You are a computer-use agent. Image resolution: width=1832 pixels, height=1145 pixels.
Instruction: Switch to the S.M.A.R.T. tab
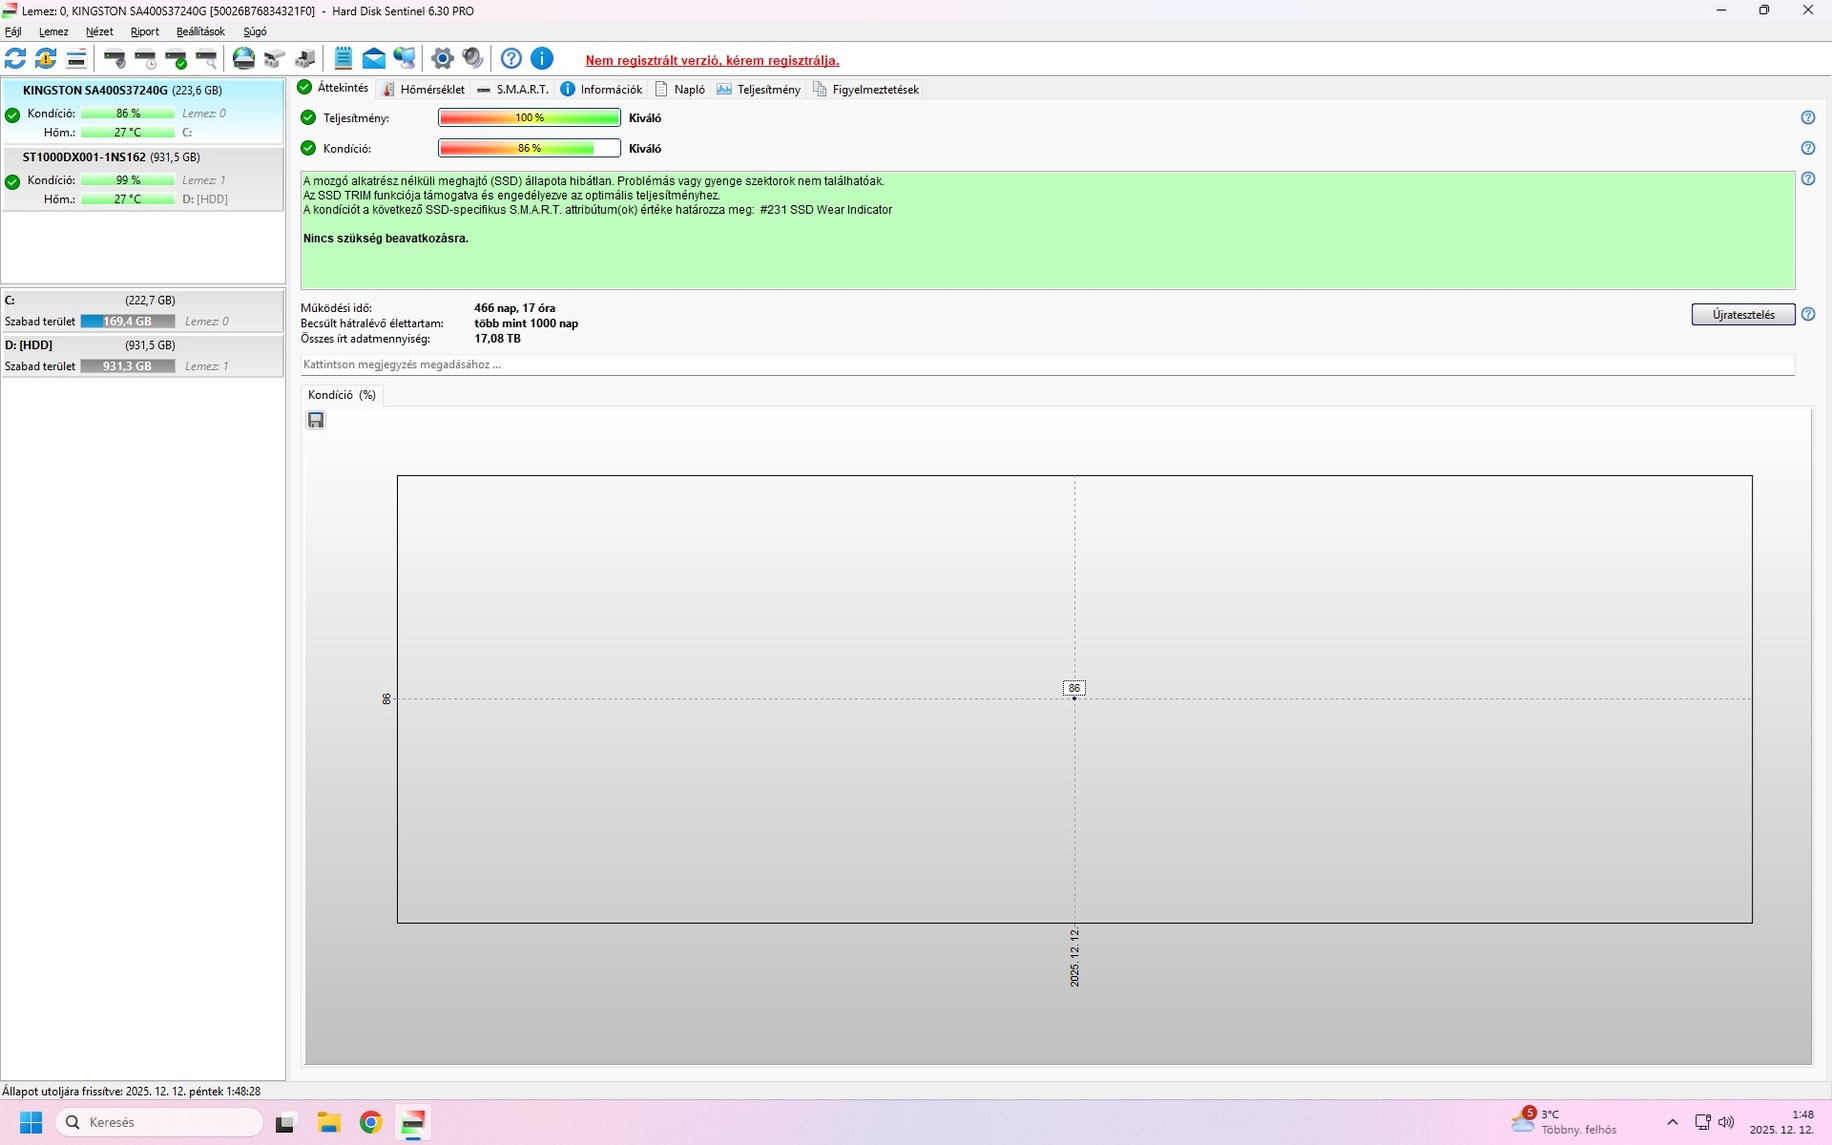(513, 89)
